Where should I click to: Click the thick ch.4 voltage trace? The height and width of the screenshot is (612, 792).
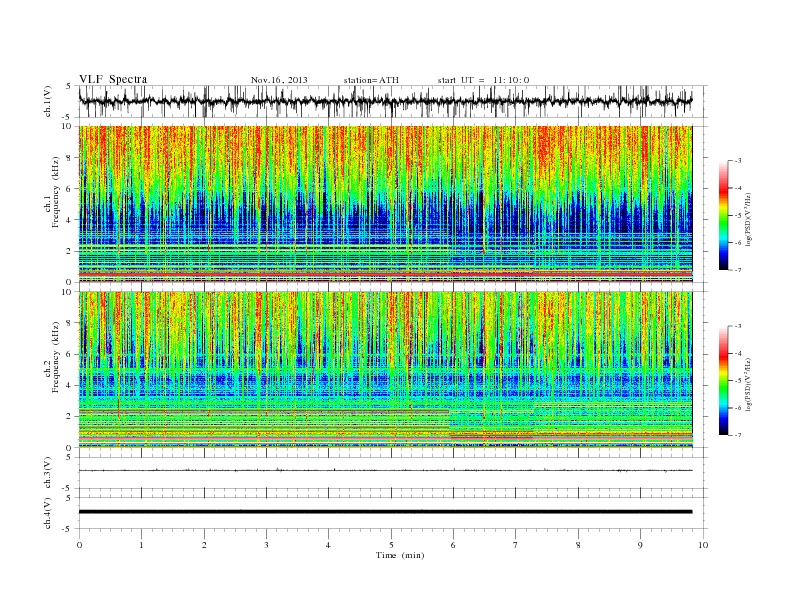coord(385,512)
